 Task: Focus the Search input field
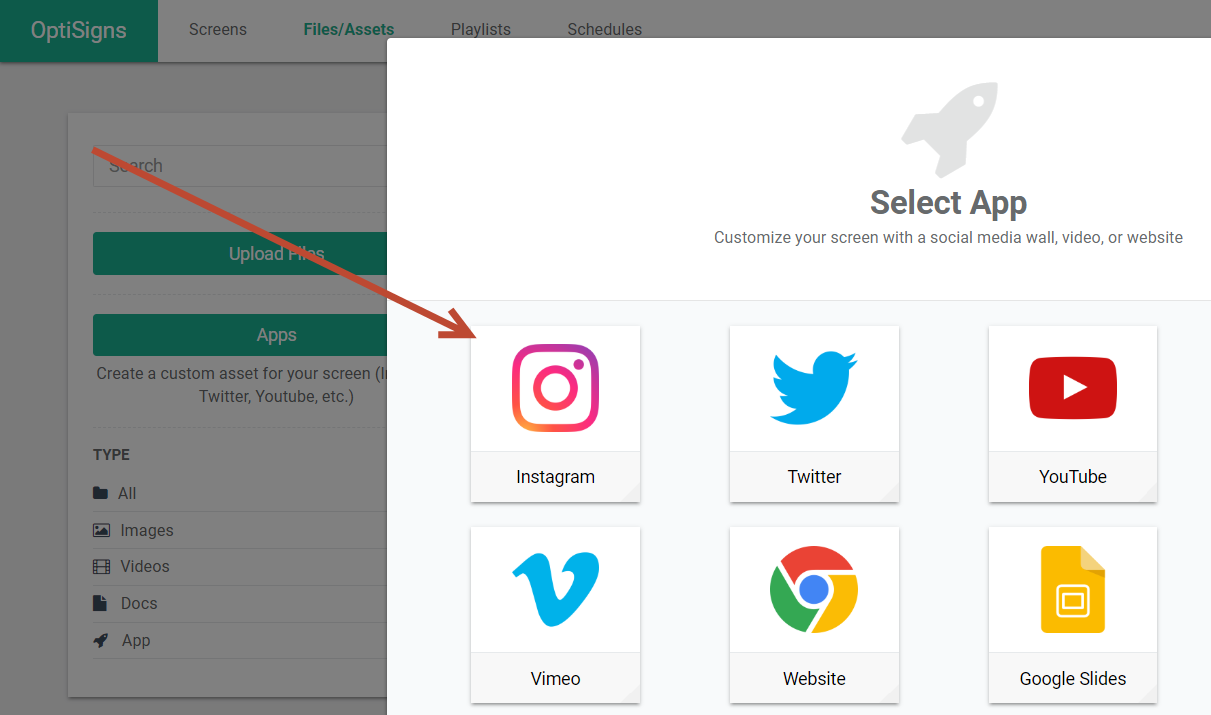coord(240,166)
